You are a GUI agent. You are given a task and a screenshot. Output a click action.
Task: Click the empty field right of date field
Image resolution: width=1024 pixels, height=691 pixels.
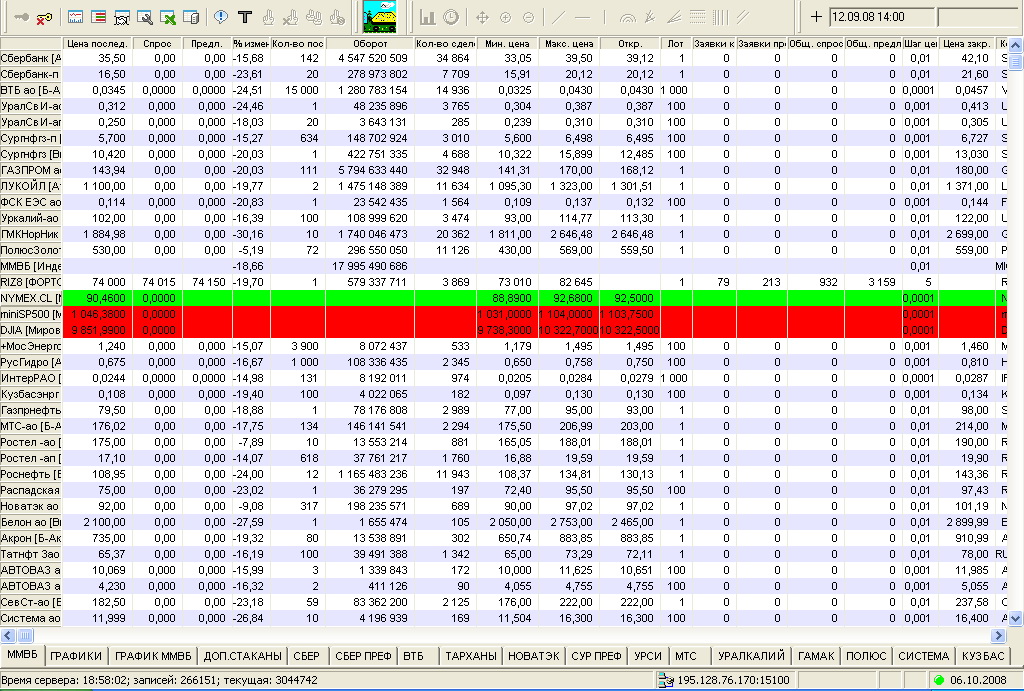coord(976,17)
